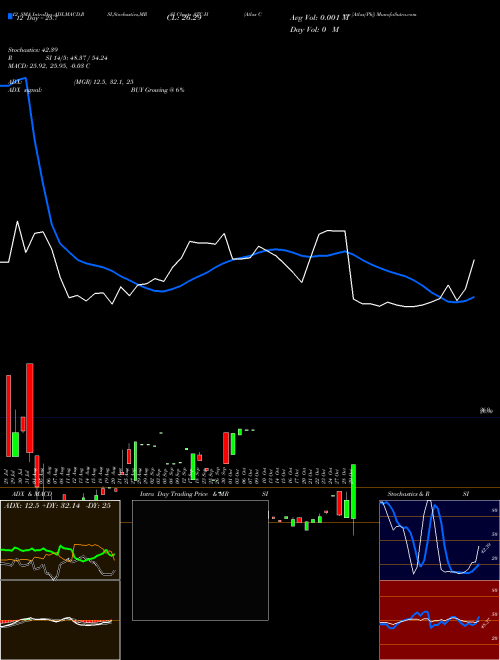
Task: Click the SI 14/3: 48.37 / 54.24 value
Action: (77, 58)
